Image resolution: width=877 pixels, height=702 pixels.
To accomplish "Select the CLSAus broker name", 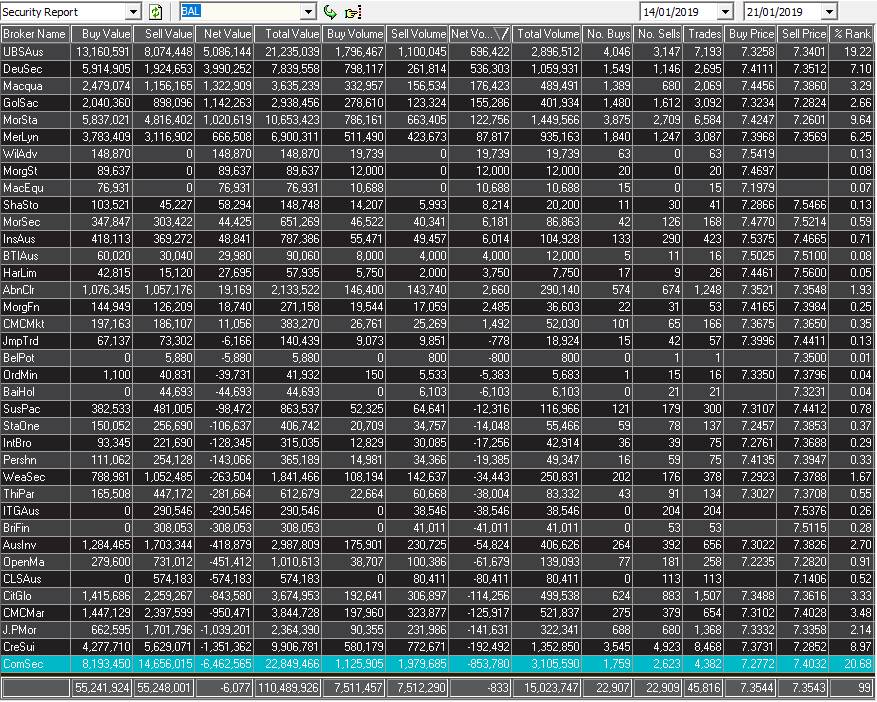I will pos(22,579).
